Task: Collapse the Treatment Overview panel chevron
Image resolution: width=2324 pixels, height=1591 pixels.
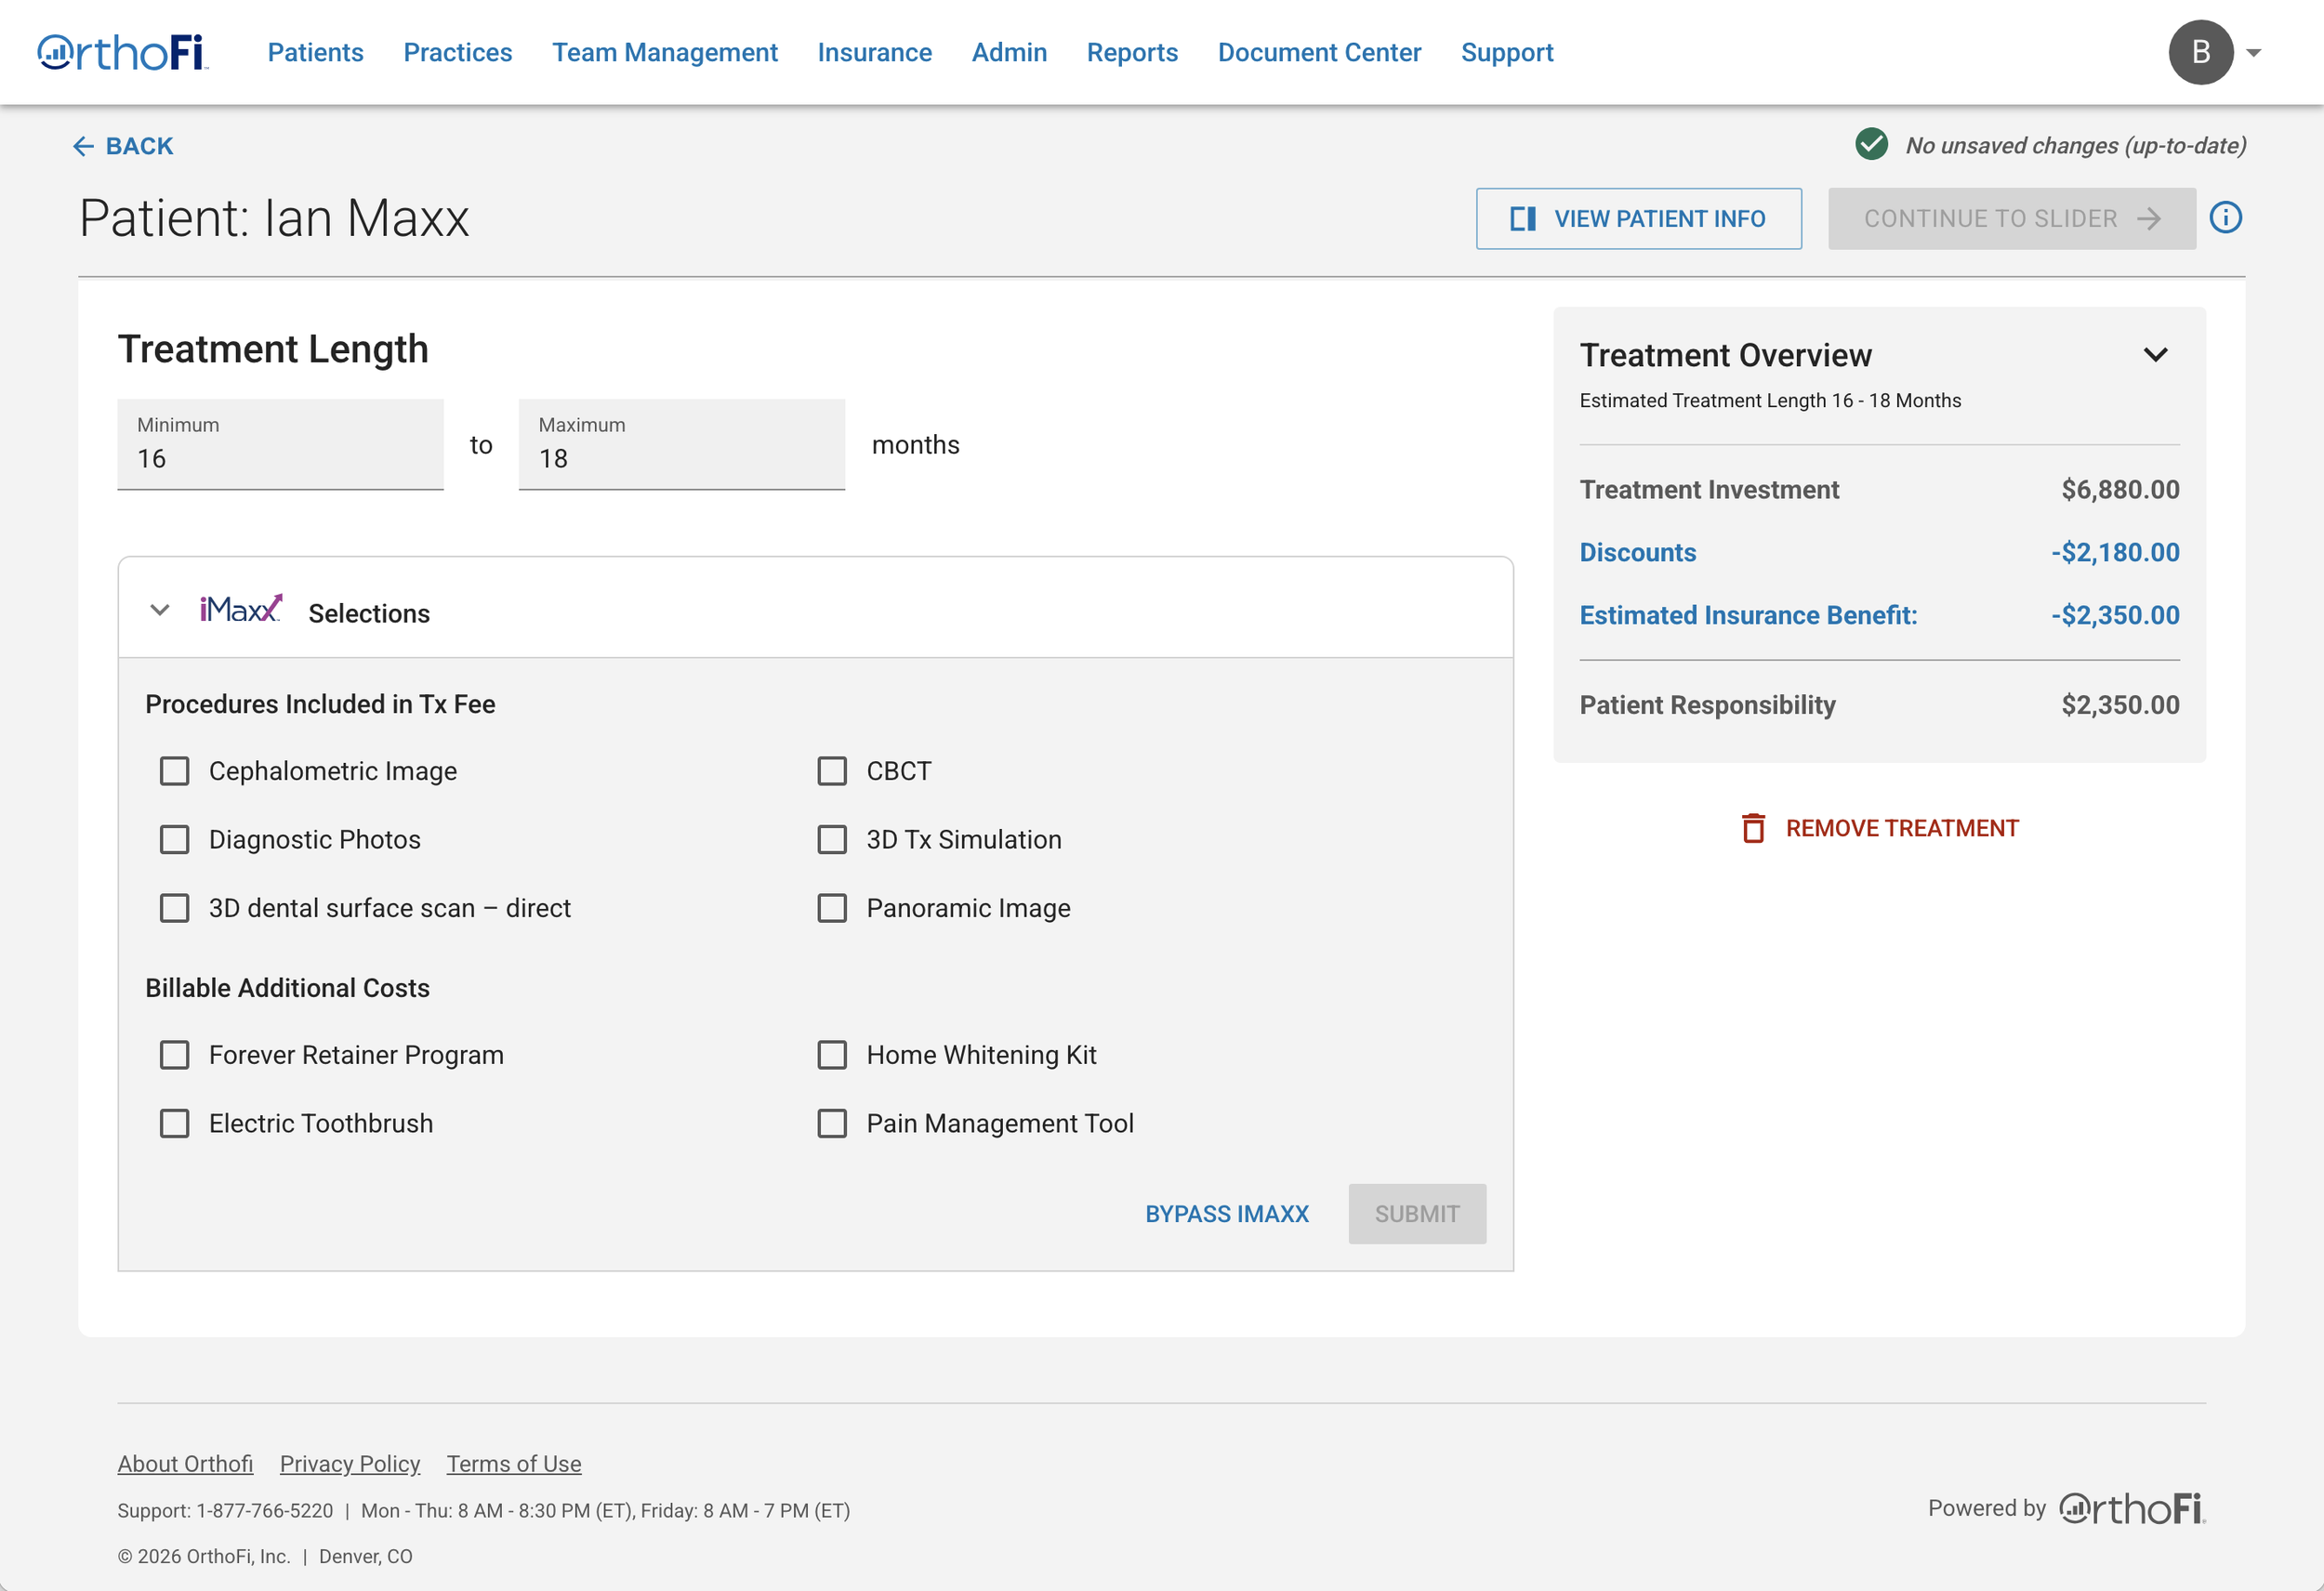Action: (2155, 355)
